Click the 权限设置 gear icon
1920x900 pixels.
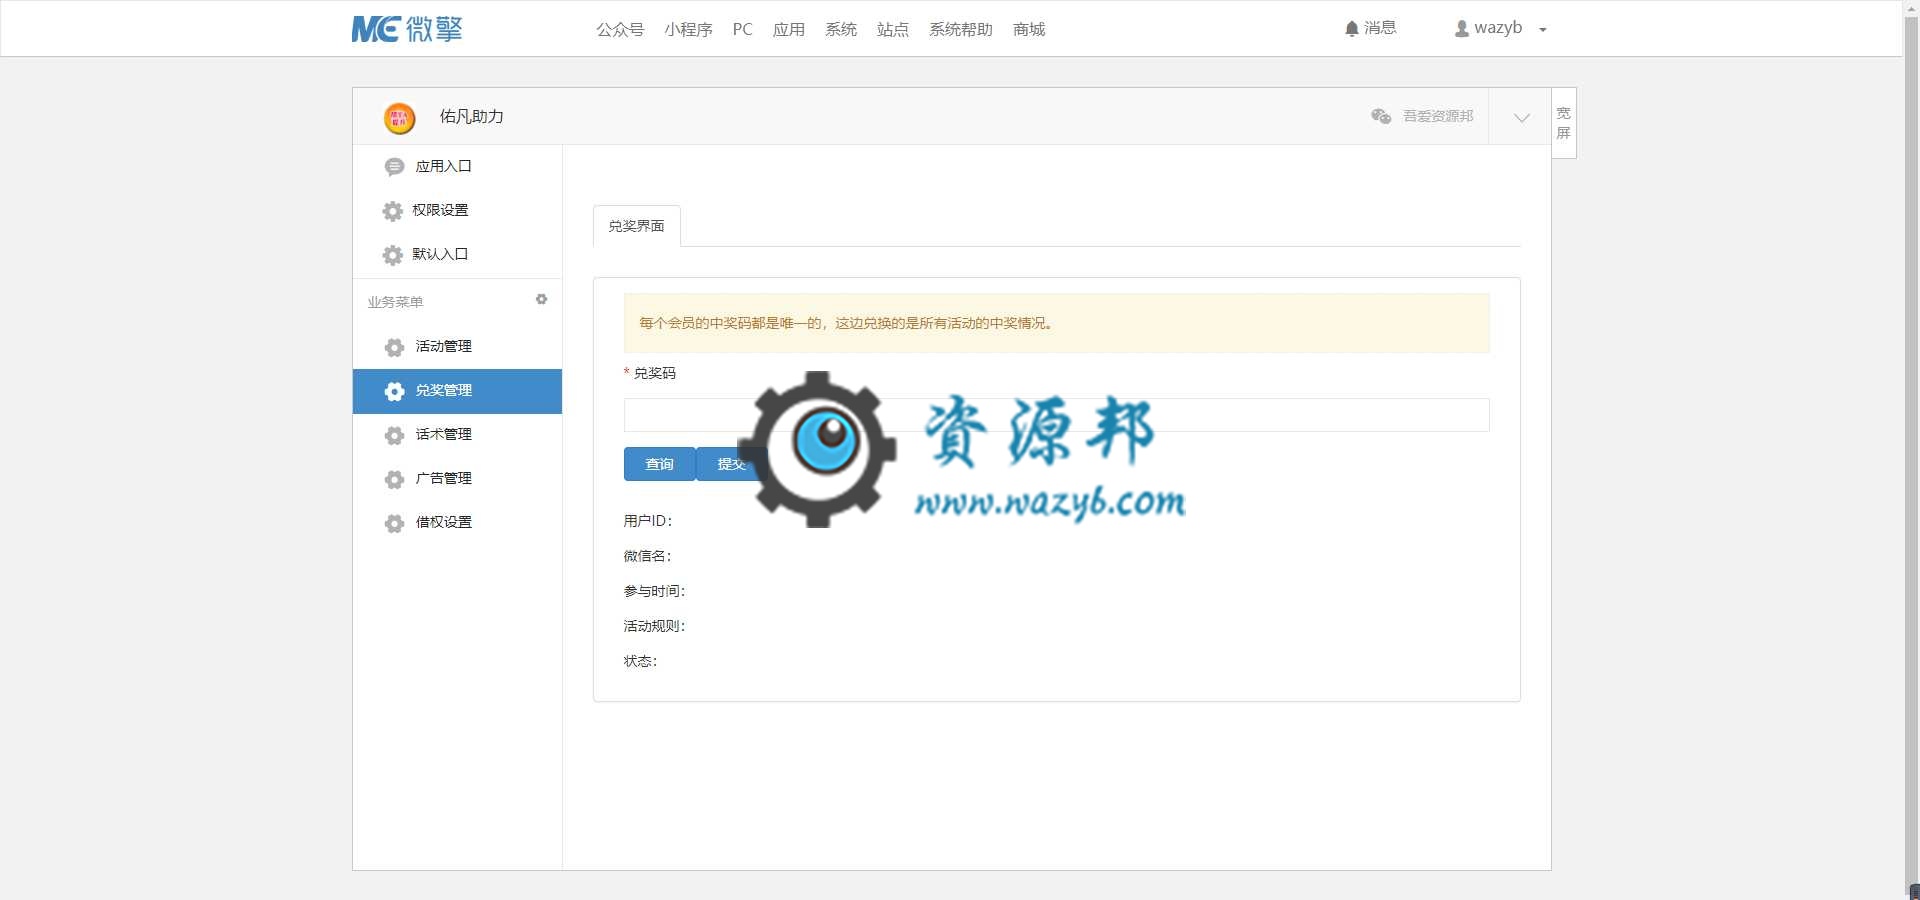pos(393,211)
